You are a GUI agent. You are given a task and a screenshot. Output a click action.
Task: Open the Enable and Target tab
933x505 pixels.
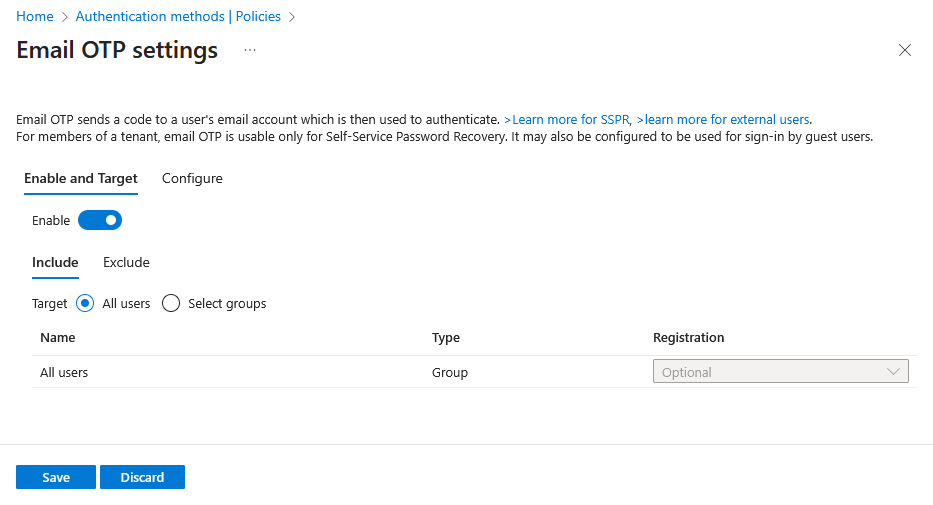[81, 178]
